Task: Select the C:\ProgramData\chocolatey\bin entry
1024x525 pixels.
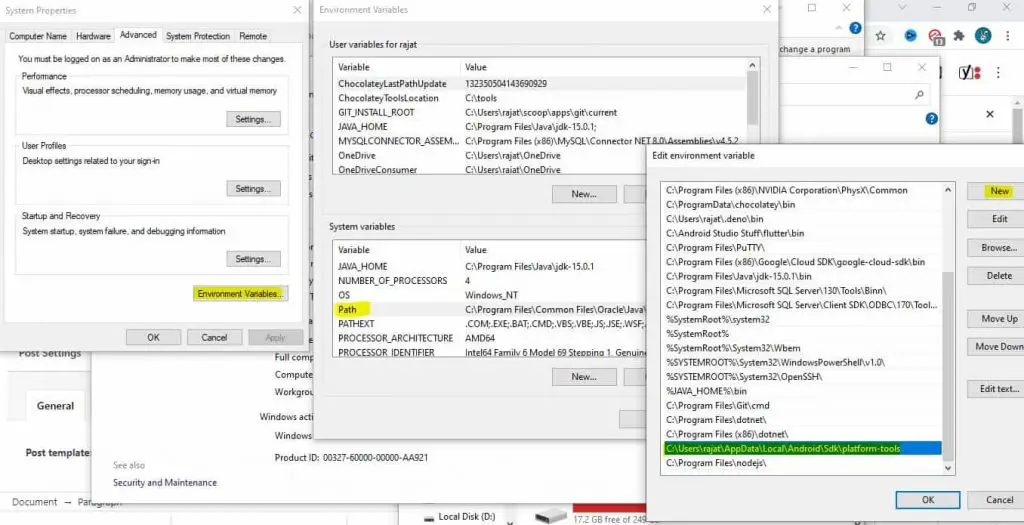Action: point(801,204)
